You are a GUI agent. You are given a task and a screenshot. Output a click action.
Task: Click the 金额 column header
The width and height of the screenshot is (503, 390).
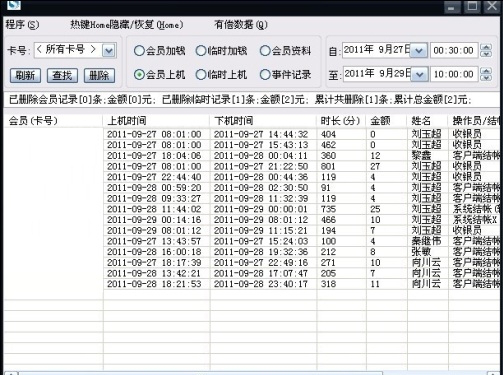pos(387,121)
